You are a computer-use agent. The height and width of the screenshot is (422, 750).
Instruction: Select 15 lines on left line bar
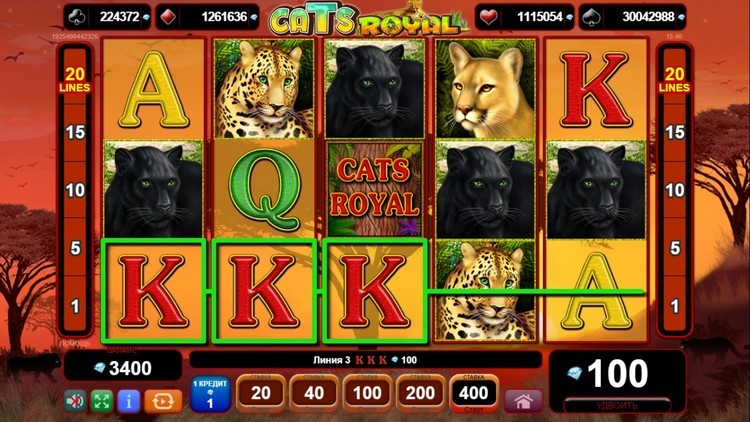point(75,132)
